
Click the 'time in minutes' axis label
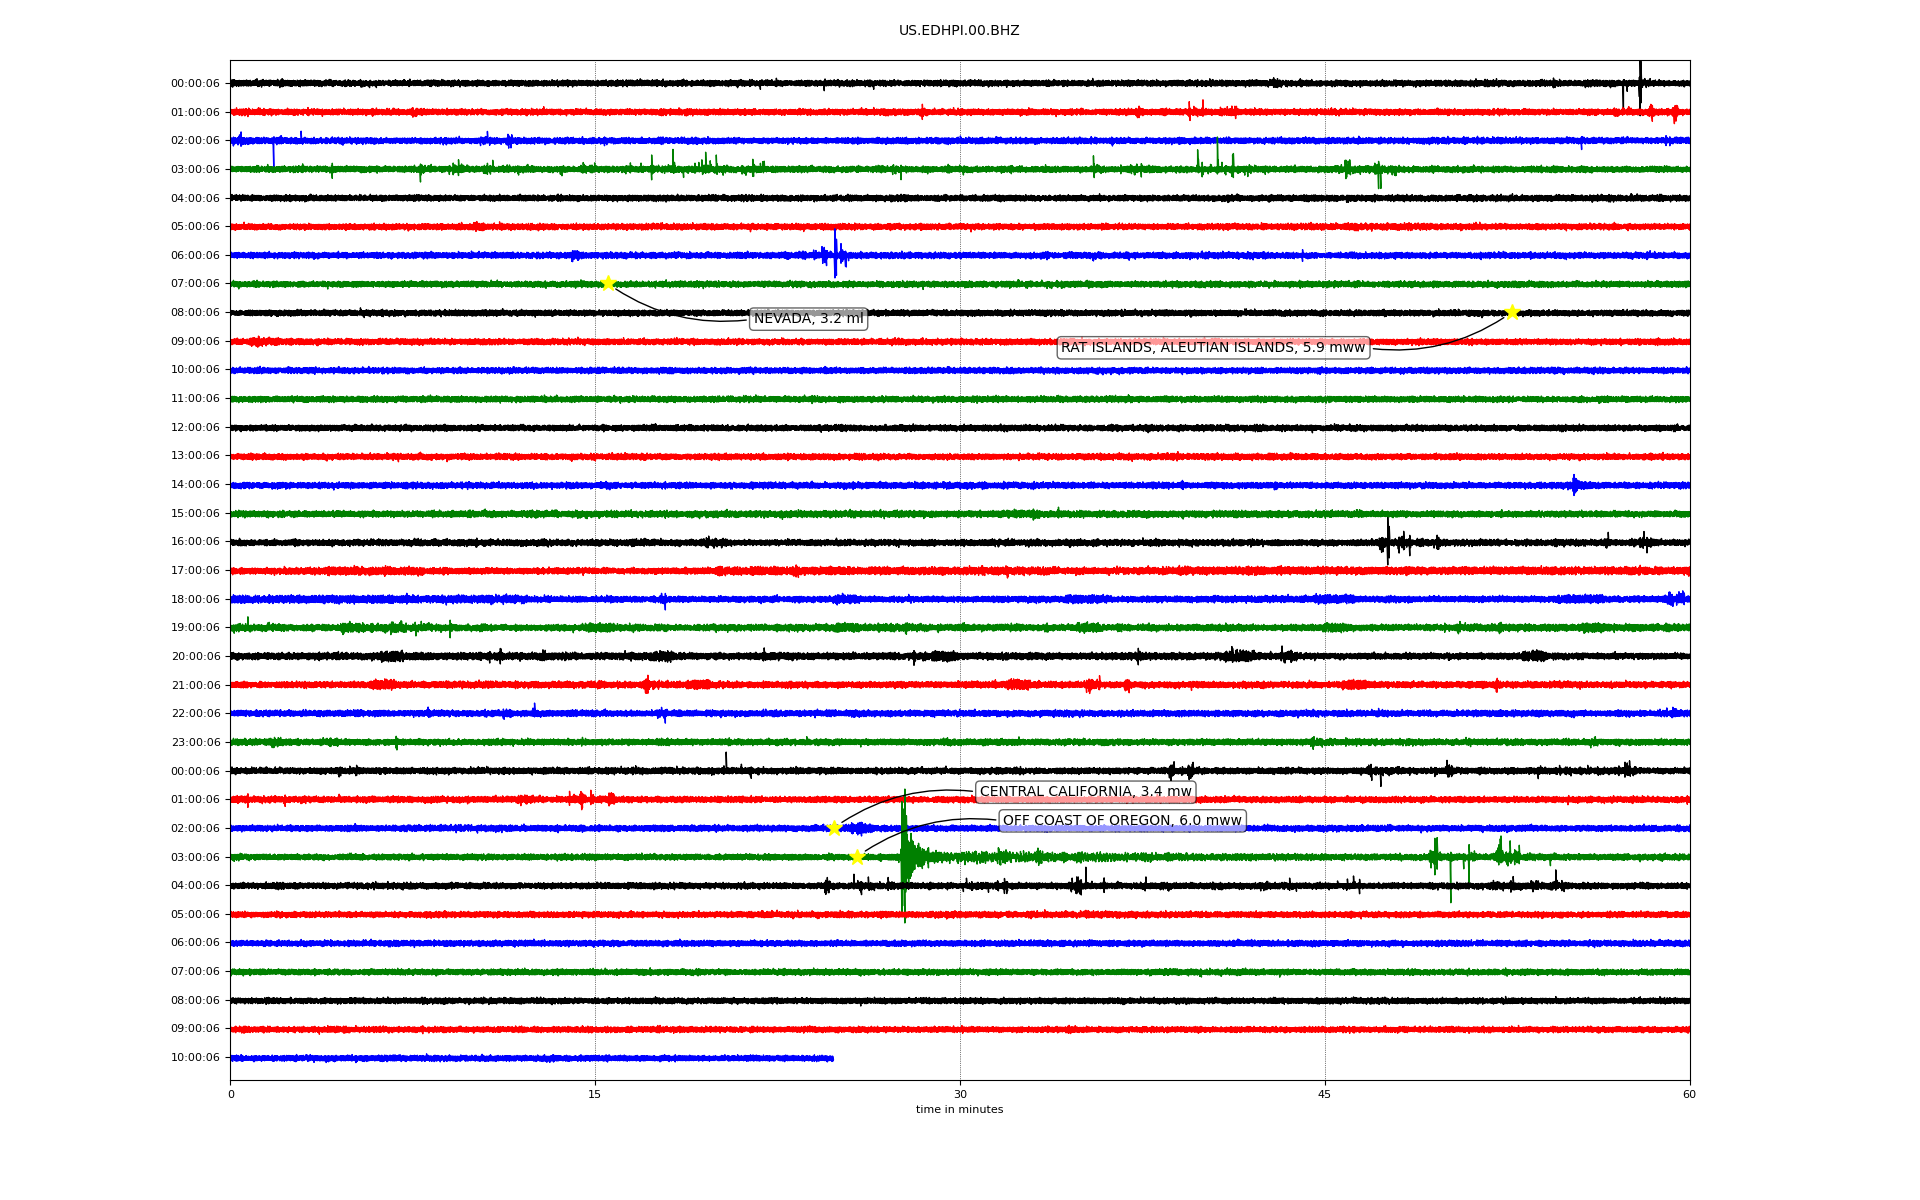click(x=958, y=1110)
